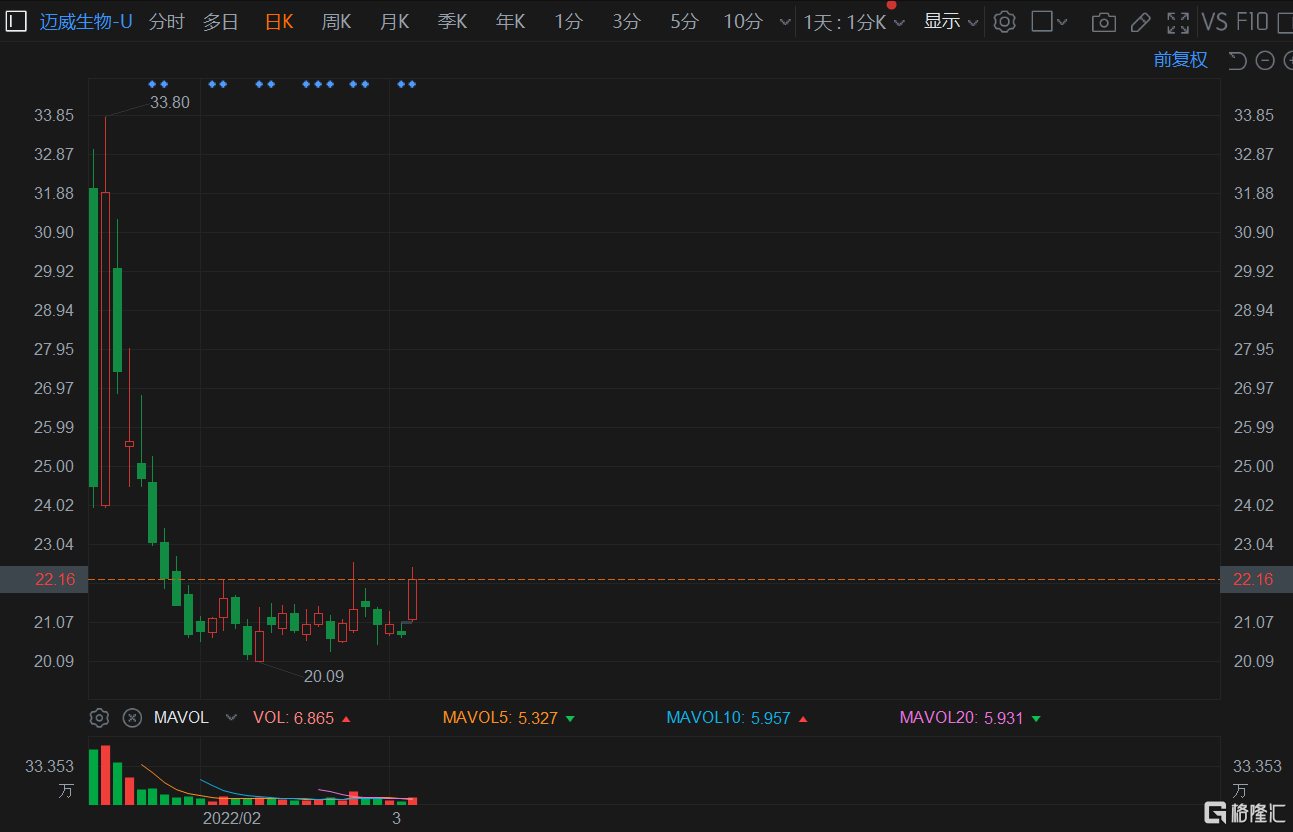Click the 前复权 price adjustment link
Image resolution: width=1293 pixels, height=832 pixels.
pyautogui.click(x=1180, y=60)
